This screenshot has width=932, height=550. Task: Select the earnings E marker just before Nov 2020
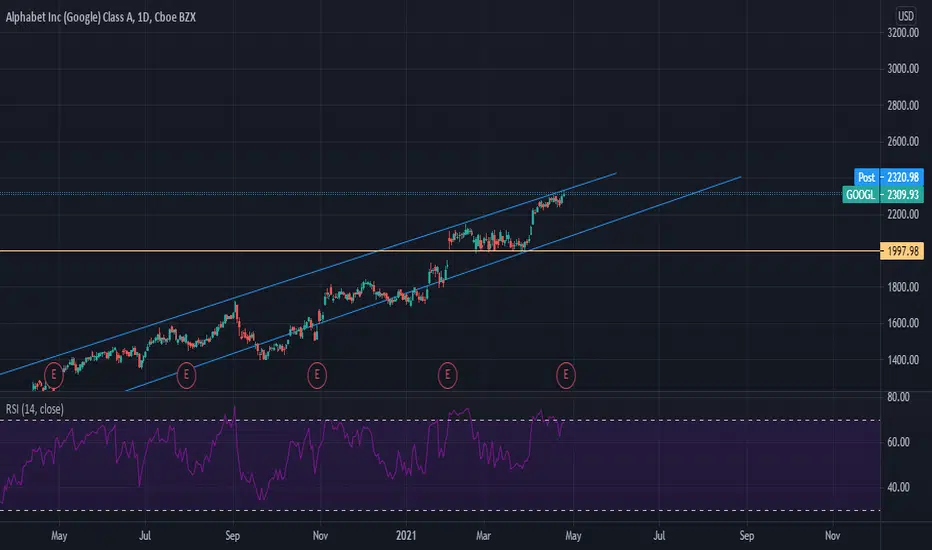pos(317,375)
